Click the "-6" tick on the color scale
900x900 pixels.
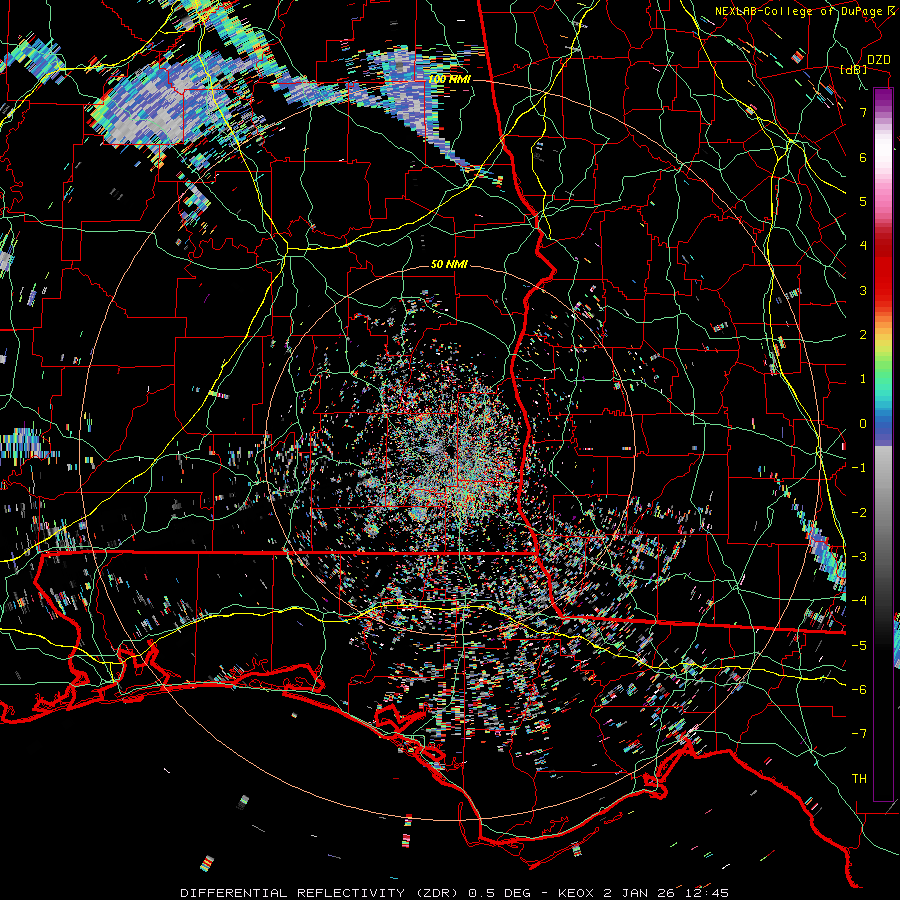[859, 689]
